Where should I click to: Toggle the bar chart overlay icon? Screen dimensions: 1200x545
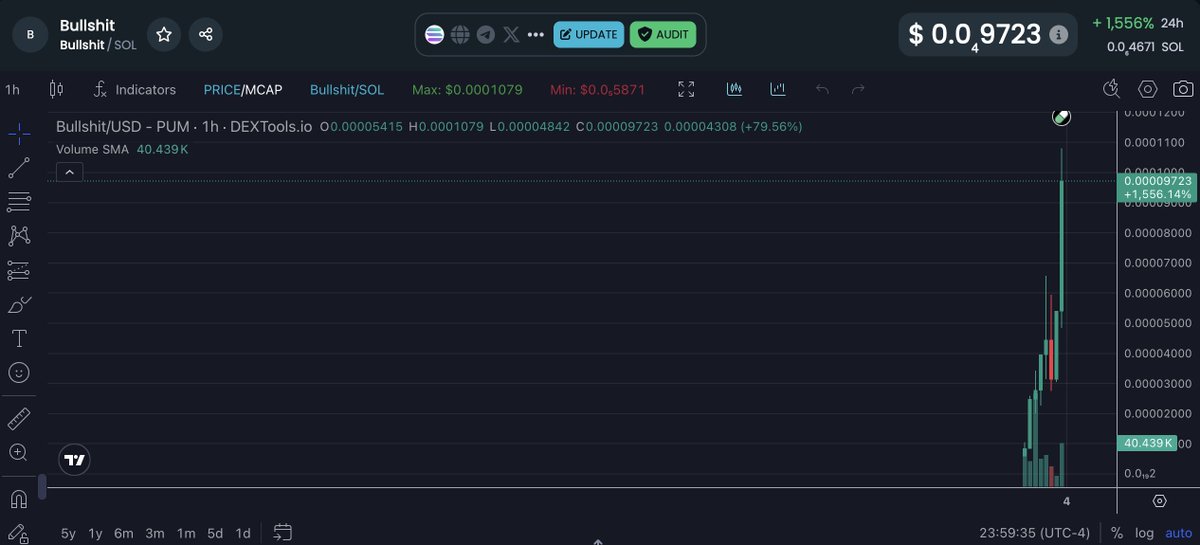(x=778, y=89)
